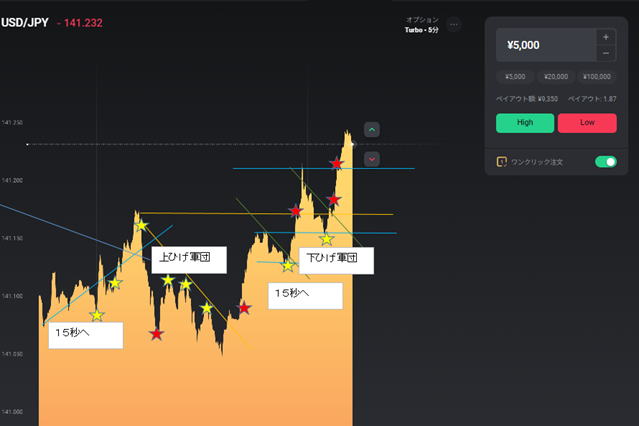Click the ¥5,000 amount input field
Viewport: 639px width, 426px height.
coord(545,45)
